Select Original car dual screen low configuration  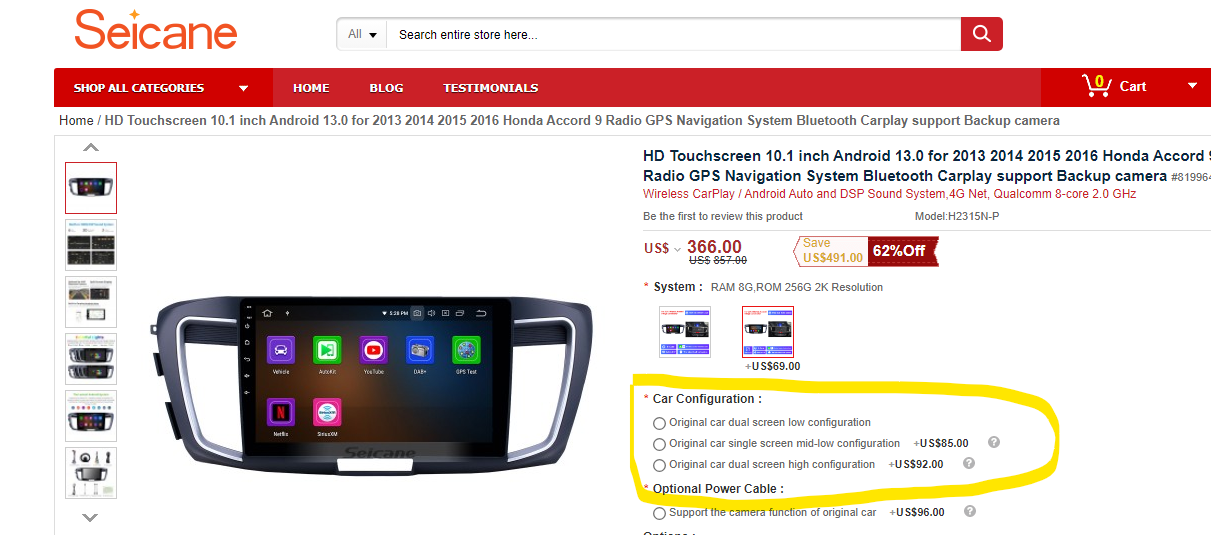tap(659, 423)
